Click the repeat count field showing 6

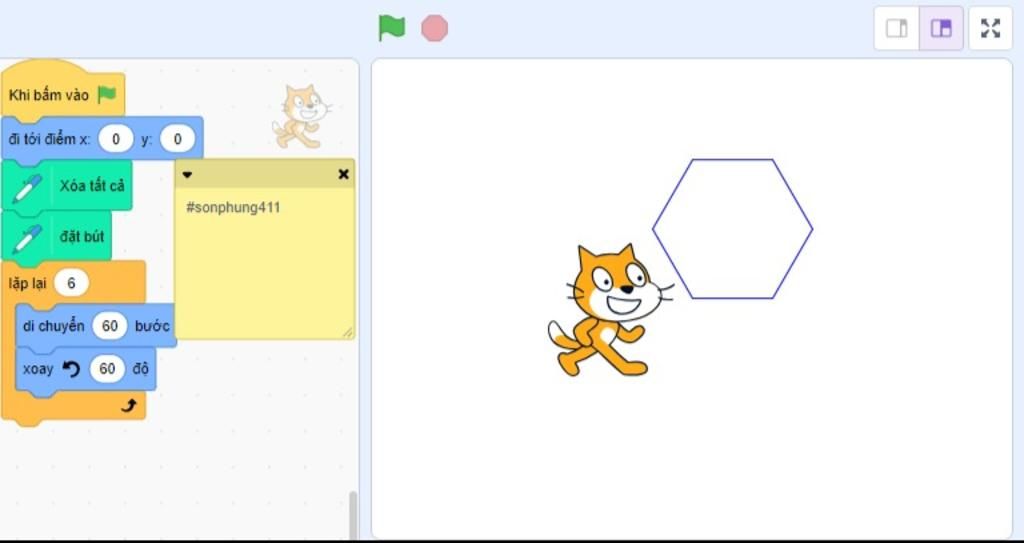coord(71,284)
